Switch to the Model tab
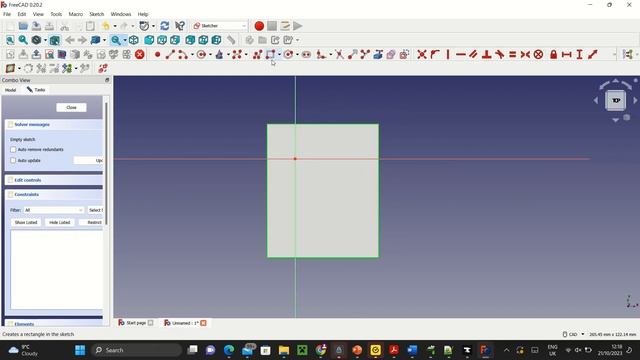This screenshot has width=640, height=360. tap(11, 90)
